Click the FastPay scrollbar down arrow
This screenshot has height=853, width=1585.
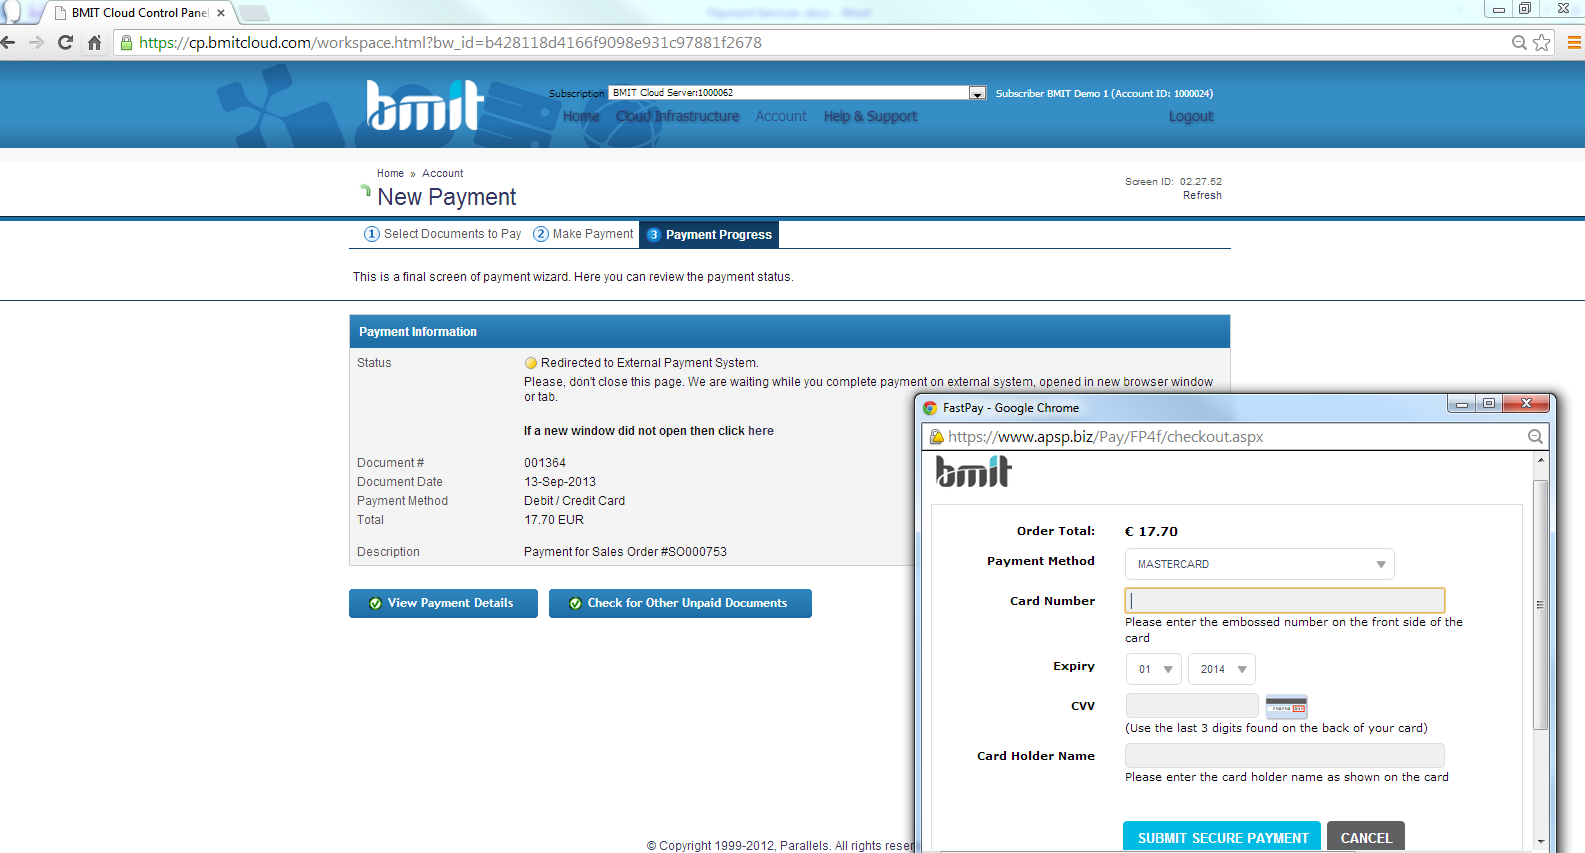coord(1540,842)
